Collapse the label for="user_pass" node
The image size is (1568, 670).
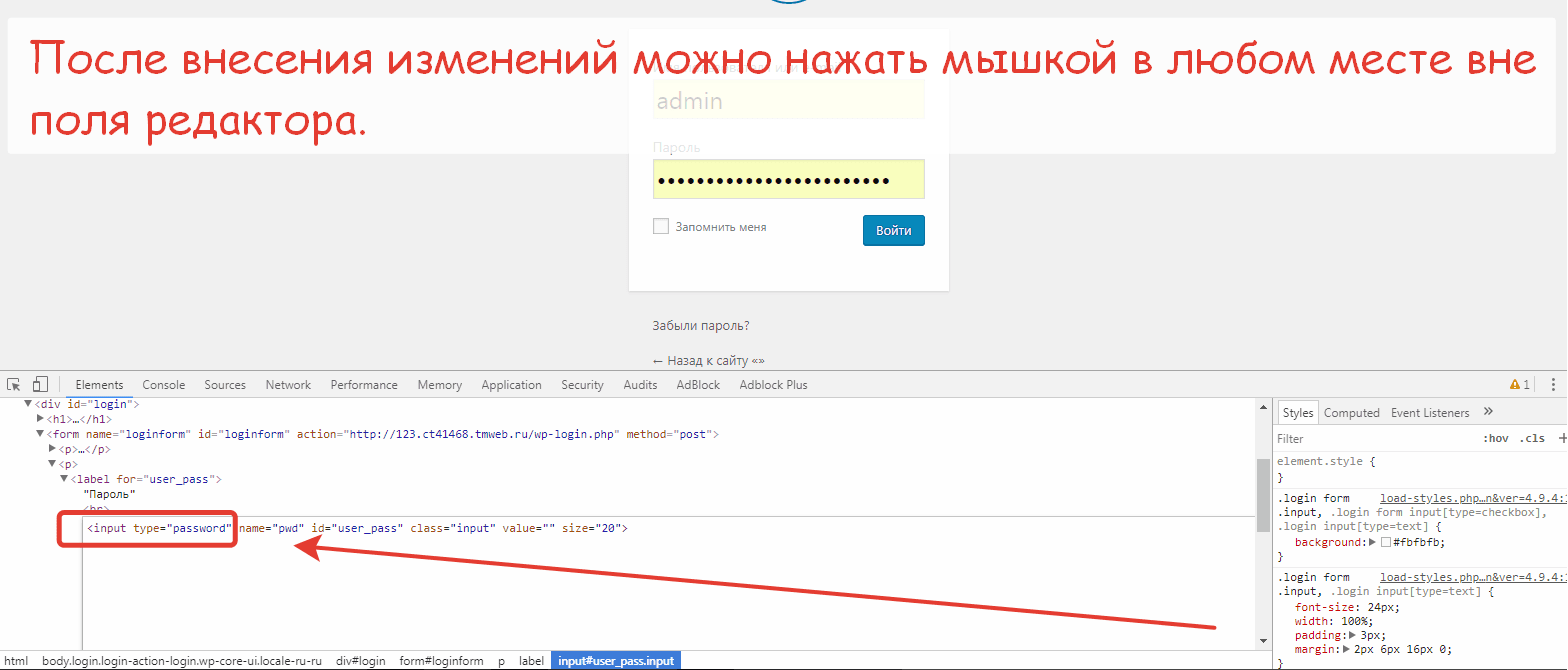(x=65, y=479)
